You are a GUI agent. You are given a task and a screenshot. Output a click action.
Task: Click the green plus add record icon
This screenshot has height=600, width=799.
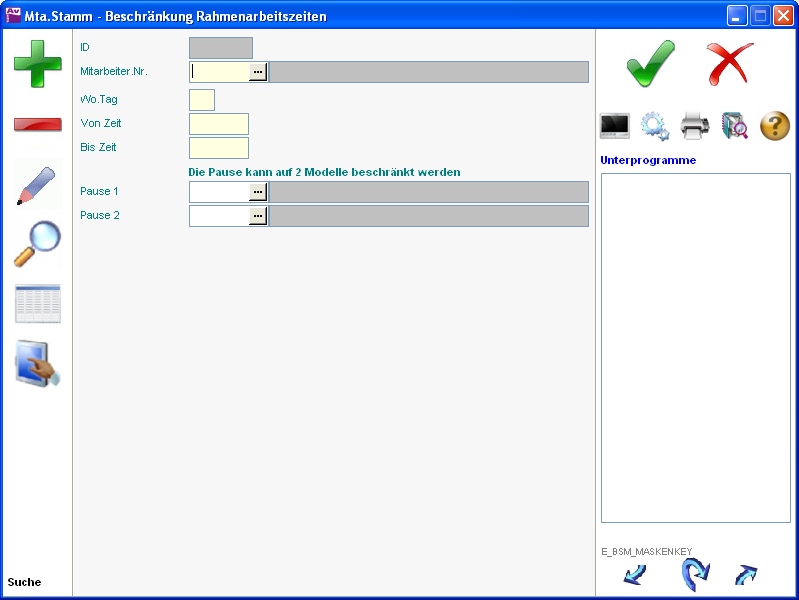(x=37, y=64)
